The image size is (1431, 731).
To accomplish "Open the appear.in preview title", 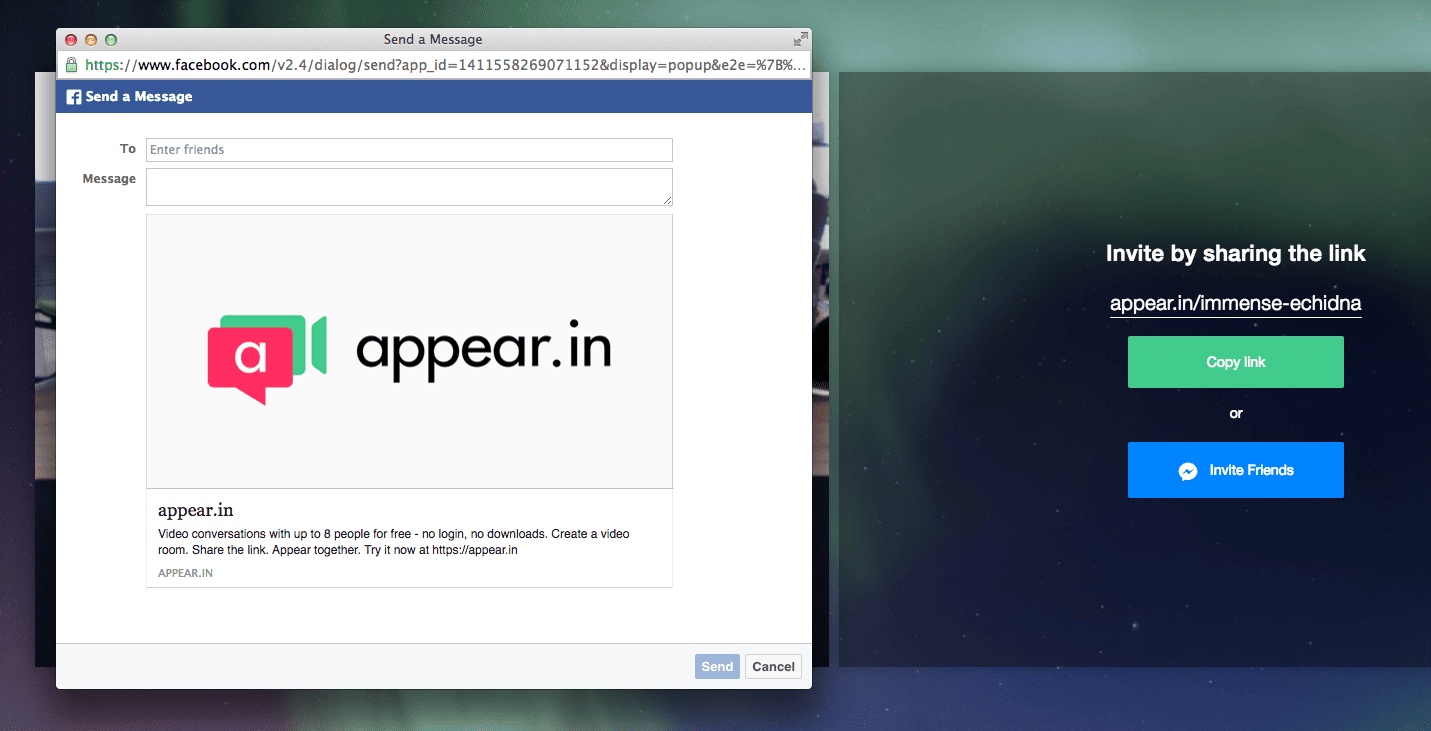I will coord(196,510).
